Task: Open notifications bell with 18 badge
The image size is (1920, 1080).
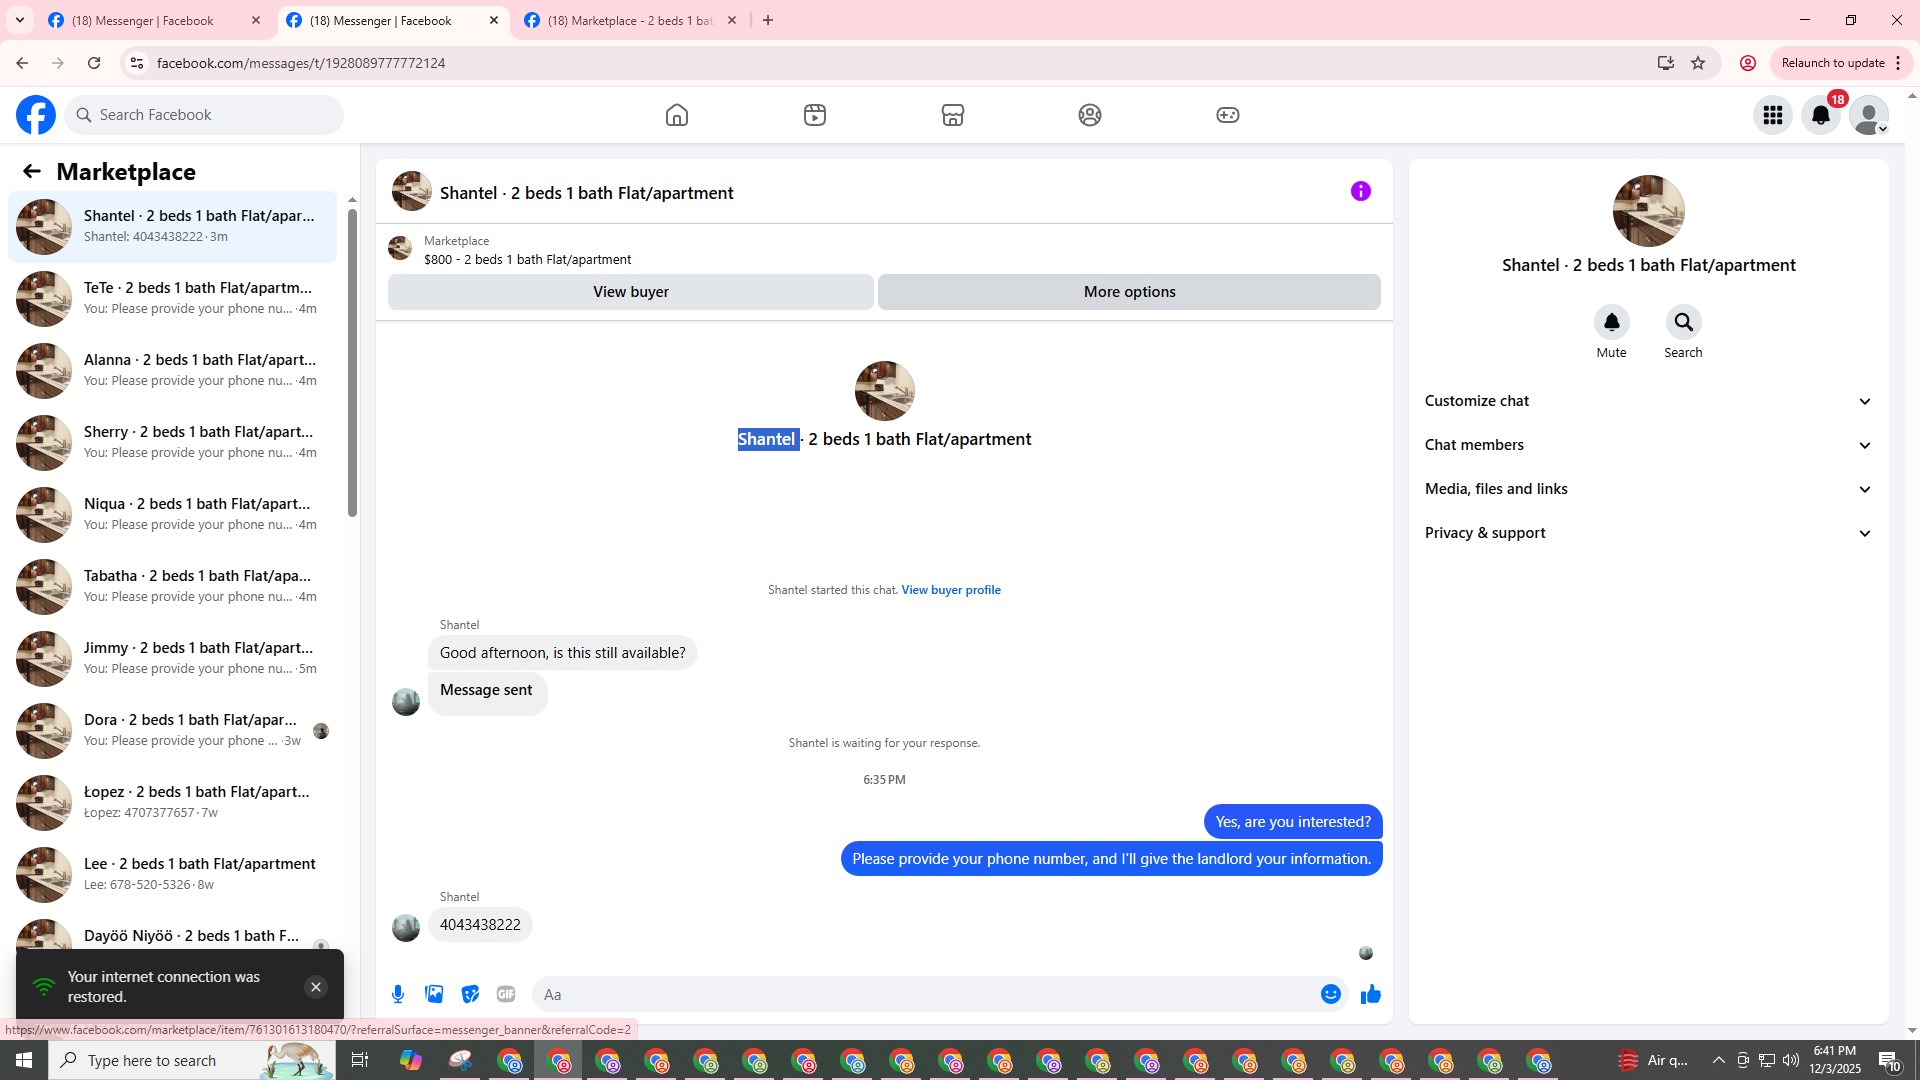Action: pyautogui.click(x=1821, y=115)
